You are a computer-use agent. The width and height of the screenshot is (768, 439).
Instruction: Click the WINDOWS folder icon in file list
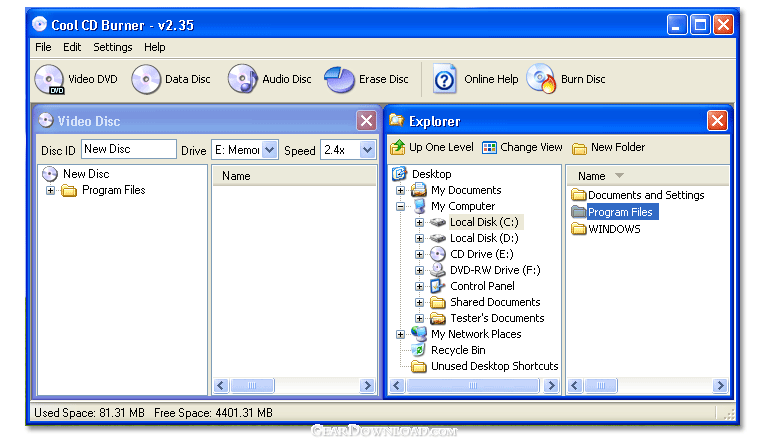(579, 229)
